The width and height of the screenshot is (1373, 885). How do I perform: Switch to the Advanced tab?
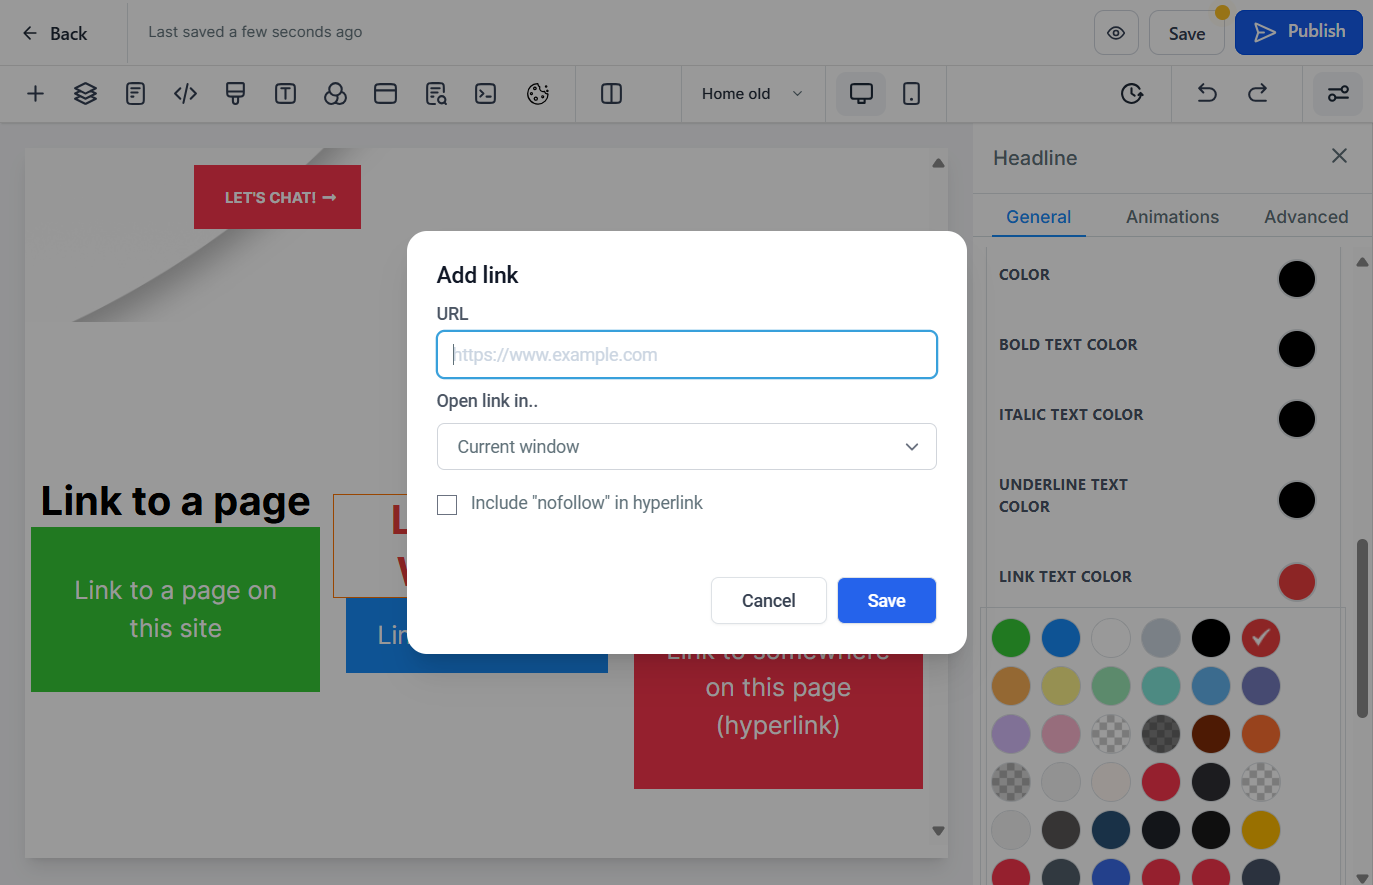point(1306,217)
